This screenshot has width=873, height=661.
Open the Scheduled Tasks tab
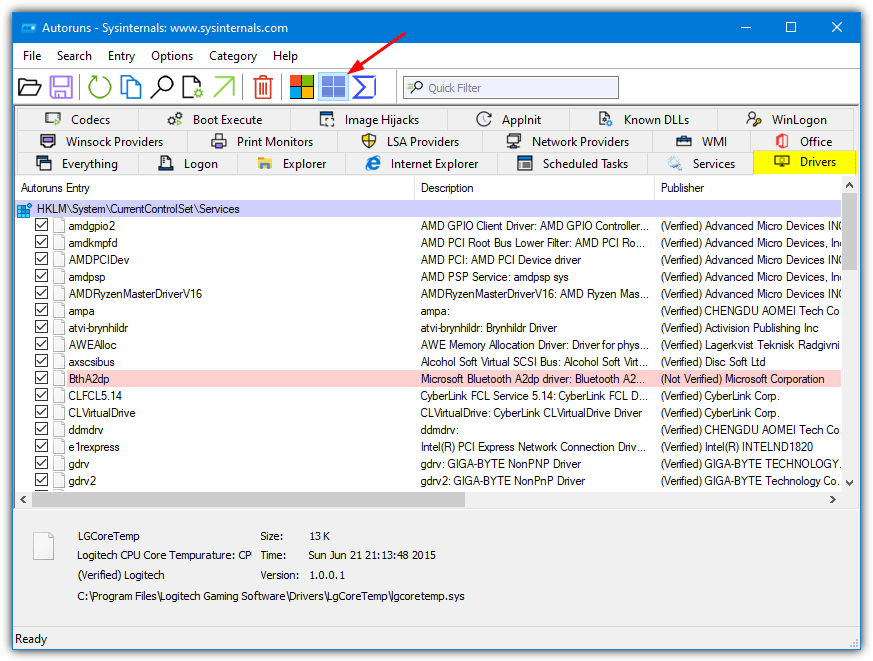573,163
